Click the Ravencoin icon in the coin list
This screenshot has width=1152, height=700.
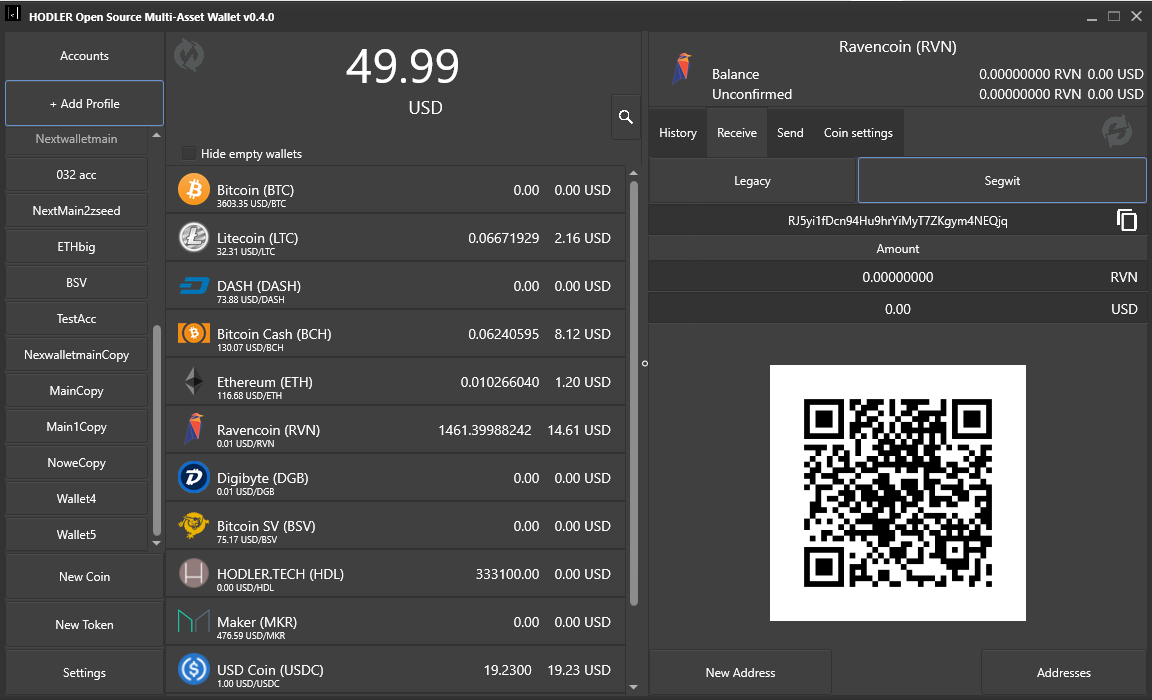[x=194, y=430]
